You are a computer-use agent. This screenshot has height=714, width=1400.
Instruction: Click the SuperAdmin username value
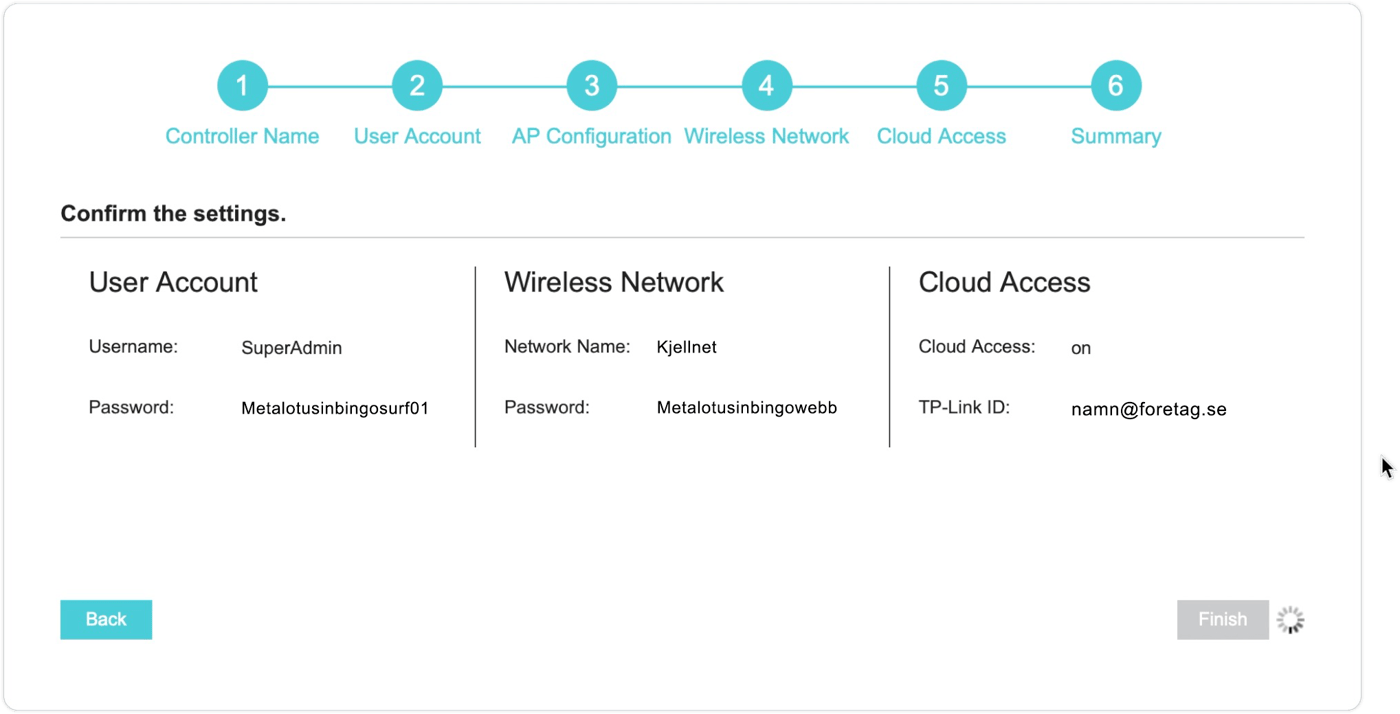[291, 348]
